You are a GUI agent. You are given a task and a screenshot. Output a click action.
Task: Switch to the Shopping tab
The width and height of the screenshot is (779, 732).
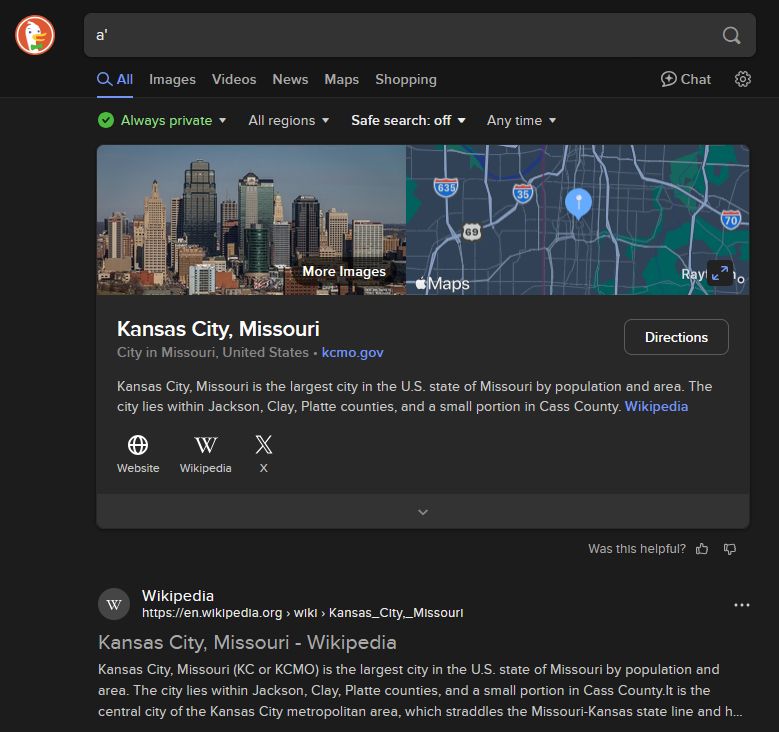point(406,80)
